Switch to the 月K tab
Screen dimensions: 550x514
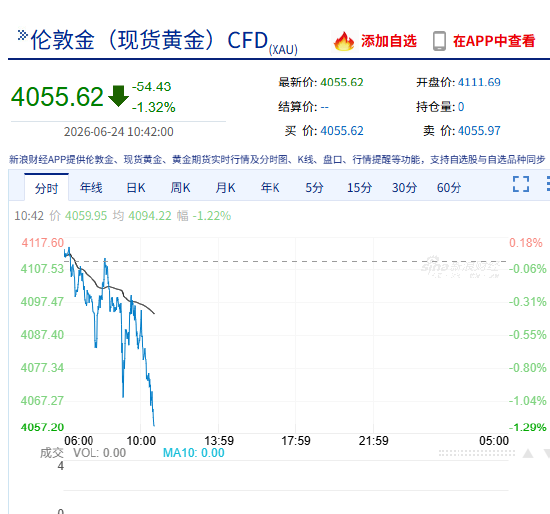(225, 188)
